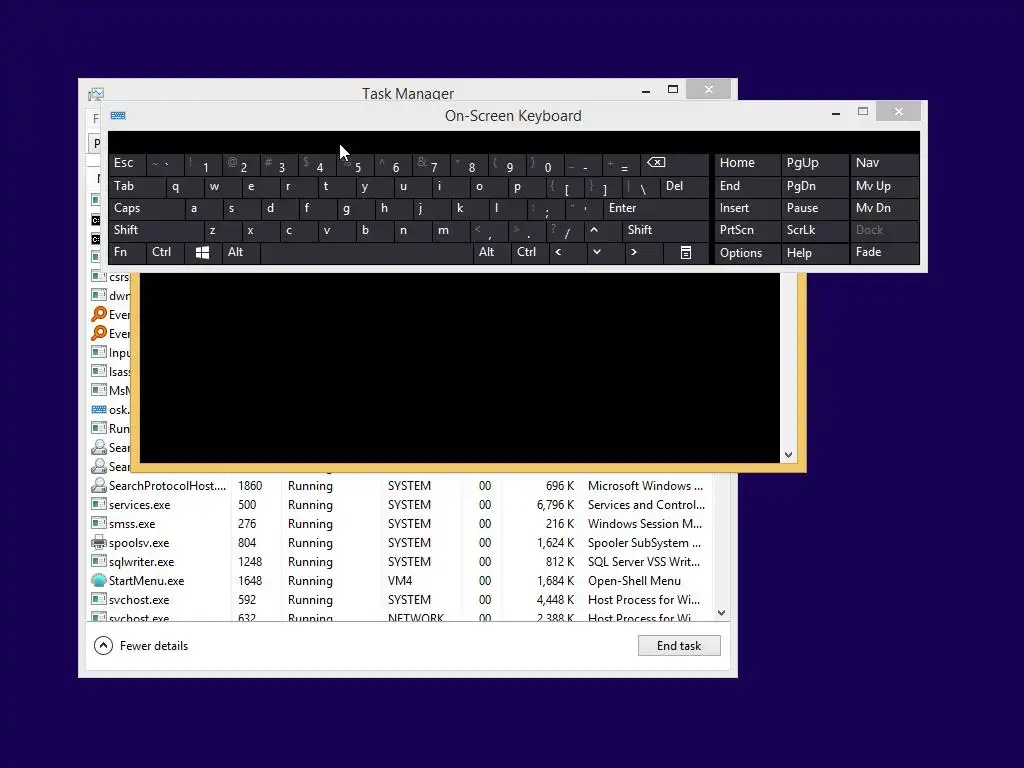Viewport: 1024px width, 768px height.
Task: Click the smss.exe process name
Action: 132,524
